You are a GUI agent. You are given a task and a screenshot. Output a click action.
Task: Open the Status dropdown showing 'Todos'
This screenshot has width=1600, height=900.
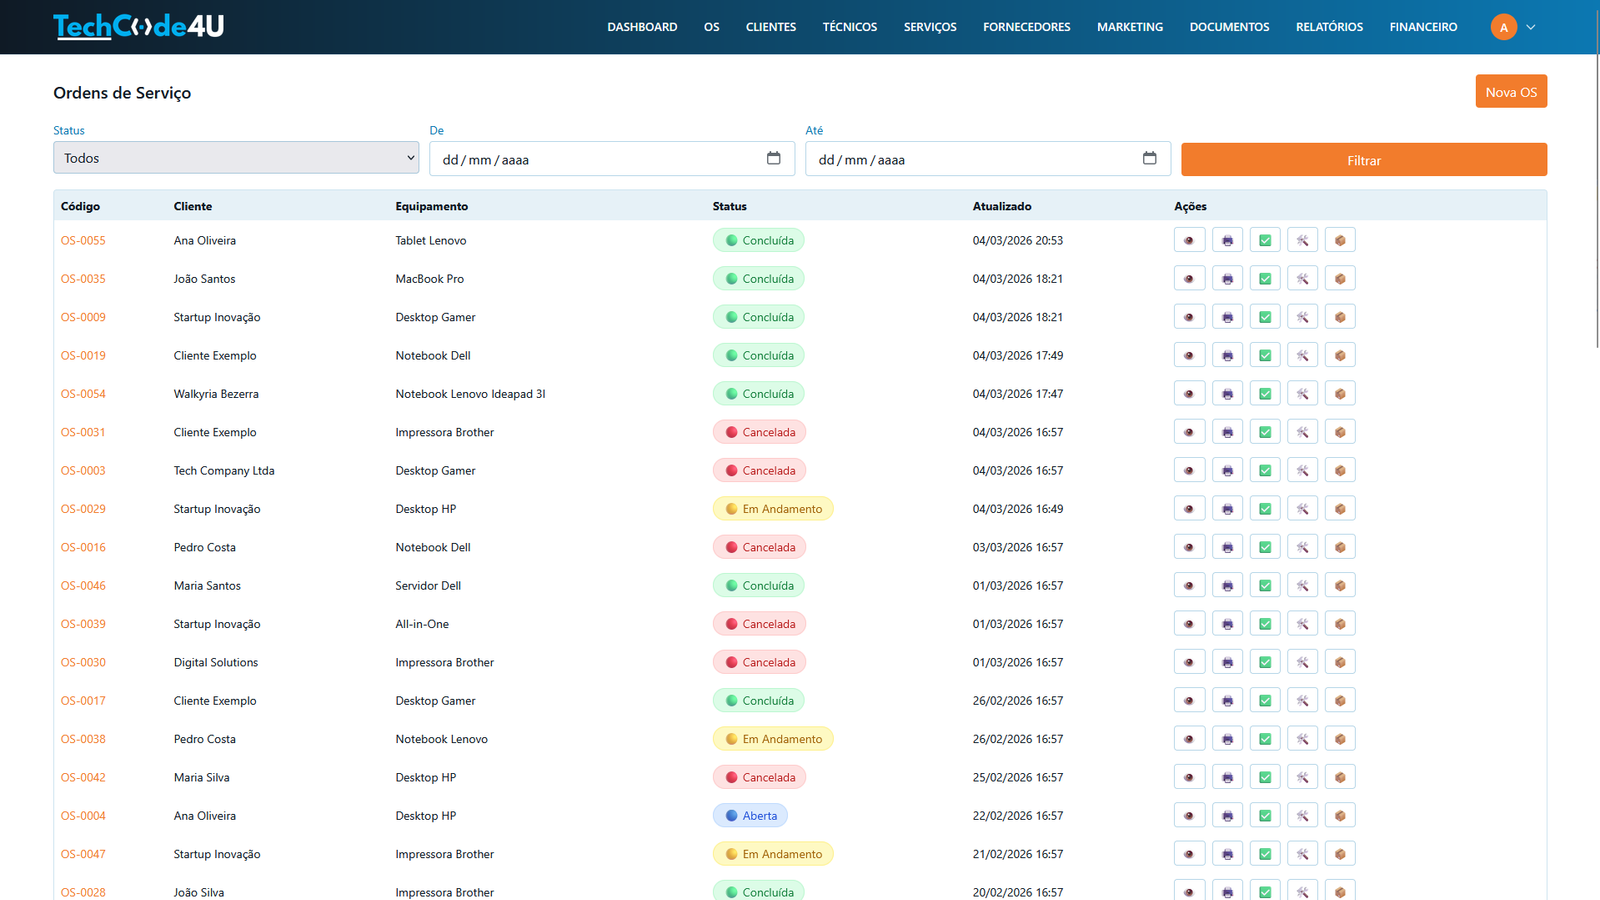click(236, 157)
